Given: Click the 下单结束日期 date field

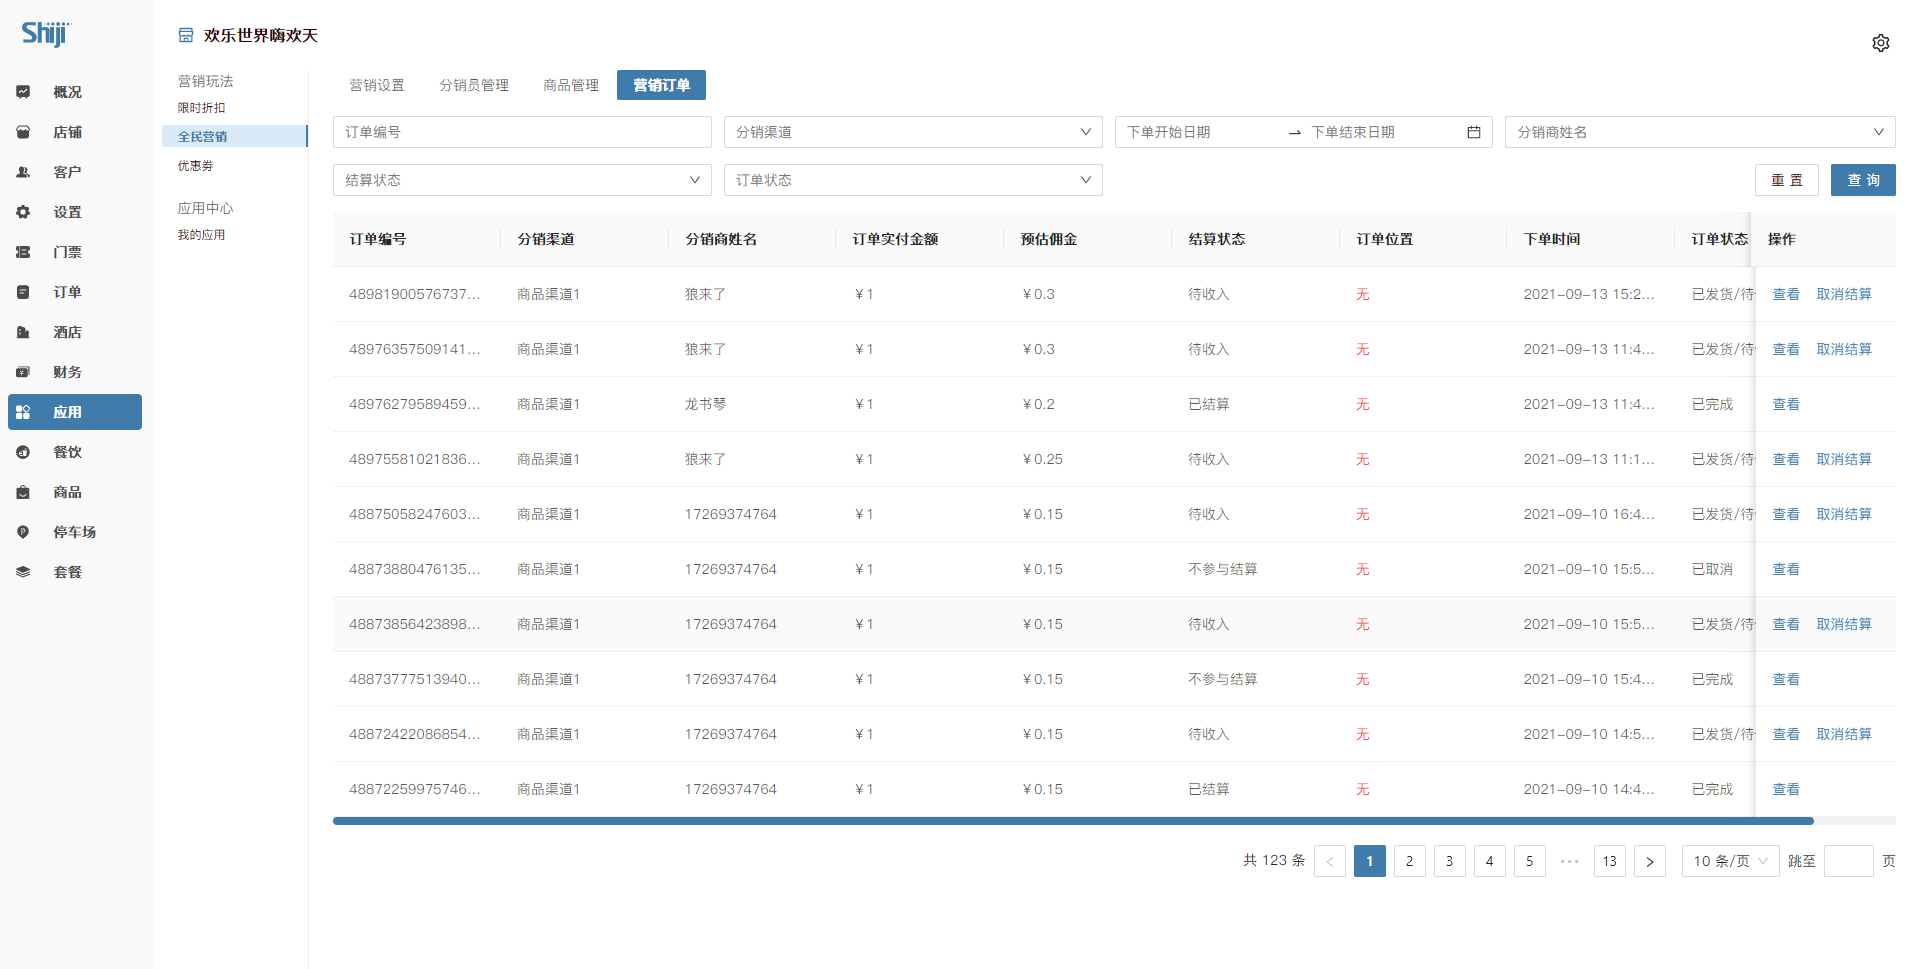Looking at the screenshot, I should point(1385,132).
